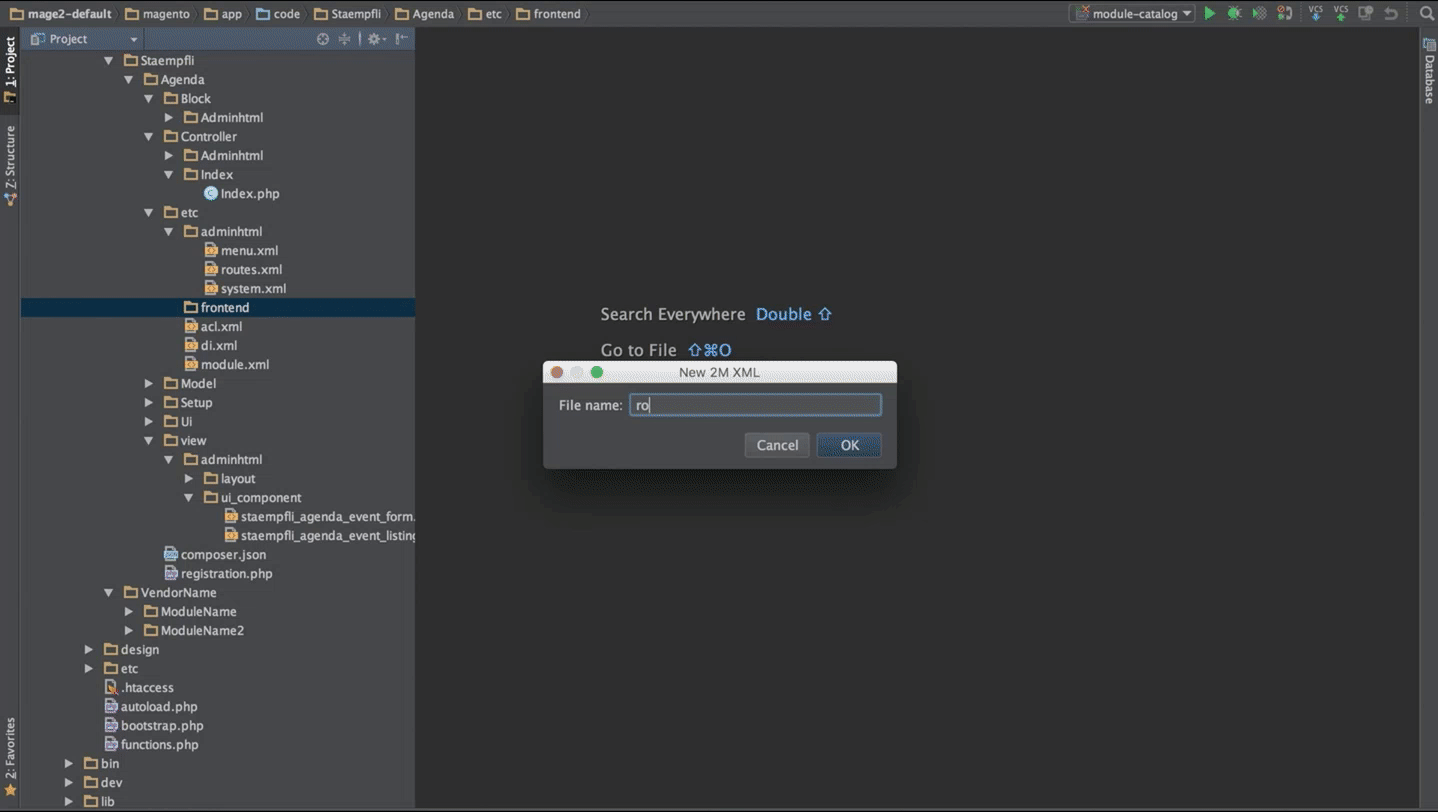The width and height of the screenshot is (1438, 812).
Task: Click the Search Everywhere Double shortcut hint
Action: [716, 314]
